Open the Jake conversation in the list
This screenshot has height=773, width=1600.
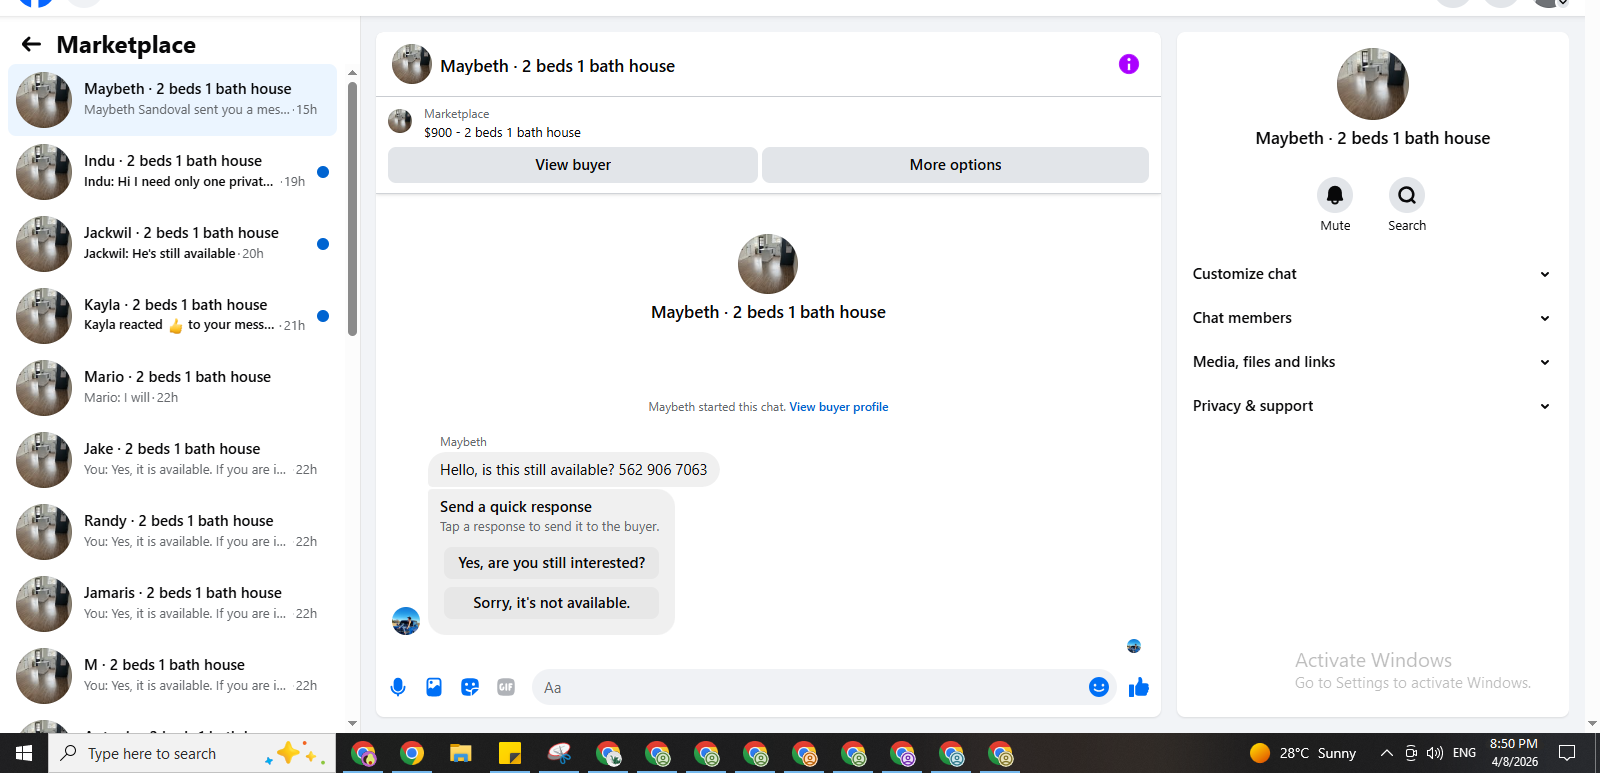pyautogui.click(x=172, y=460)
